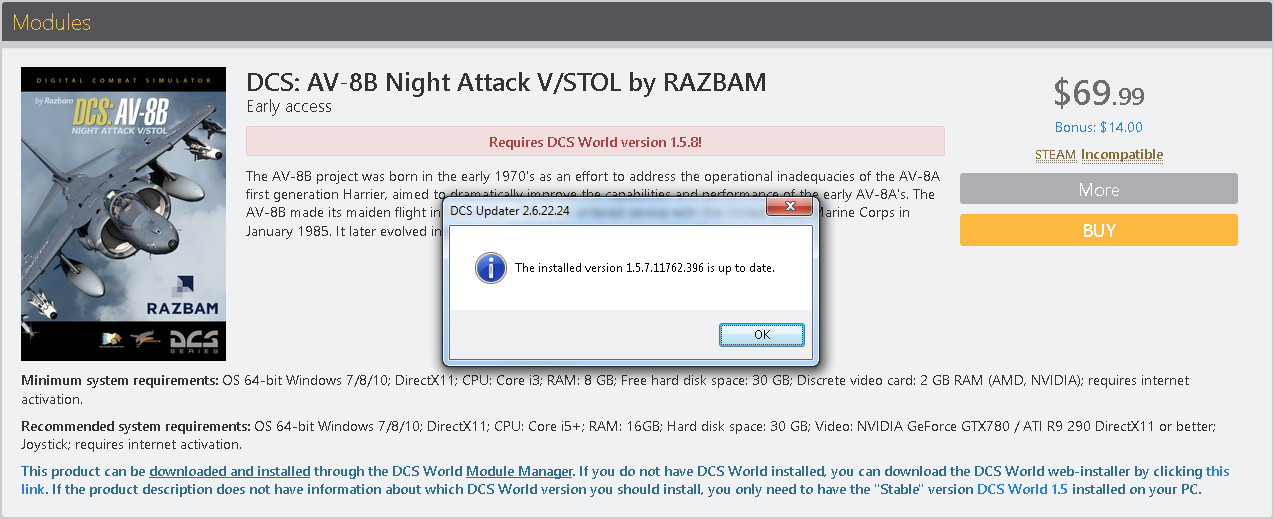This screenshot has width=1274, height=519.
Task: Click the installed version message text
Action: [x=644, y=268]
